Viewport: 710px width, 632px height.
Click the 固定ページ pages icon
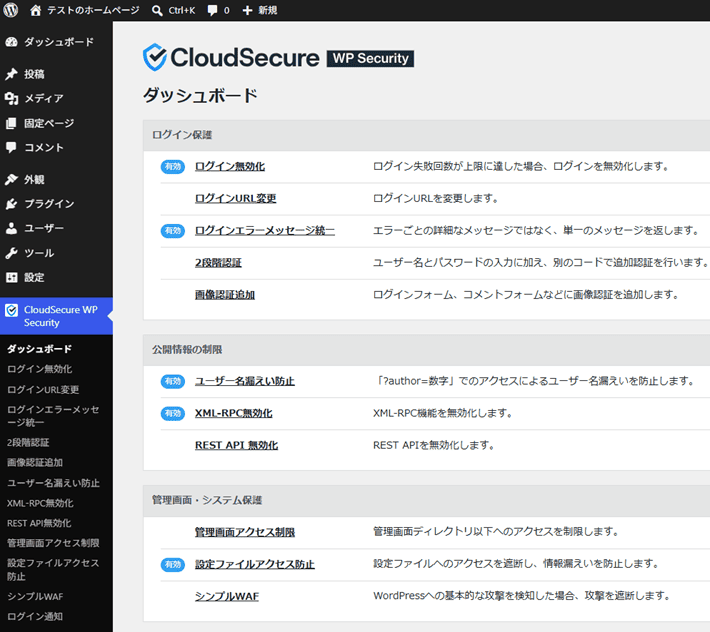click(11, 123)
